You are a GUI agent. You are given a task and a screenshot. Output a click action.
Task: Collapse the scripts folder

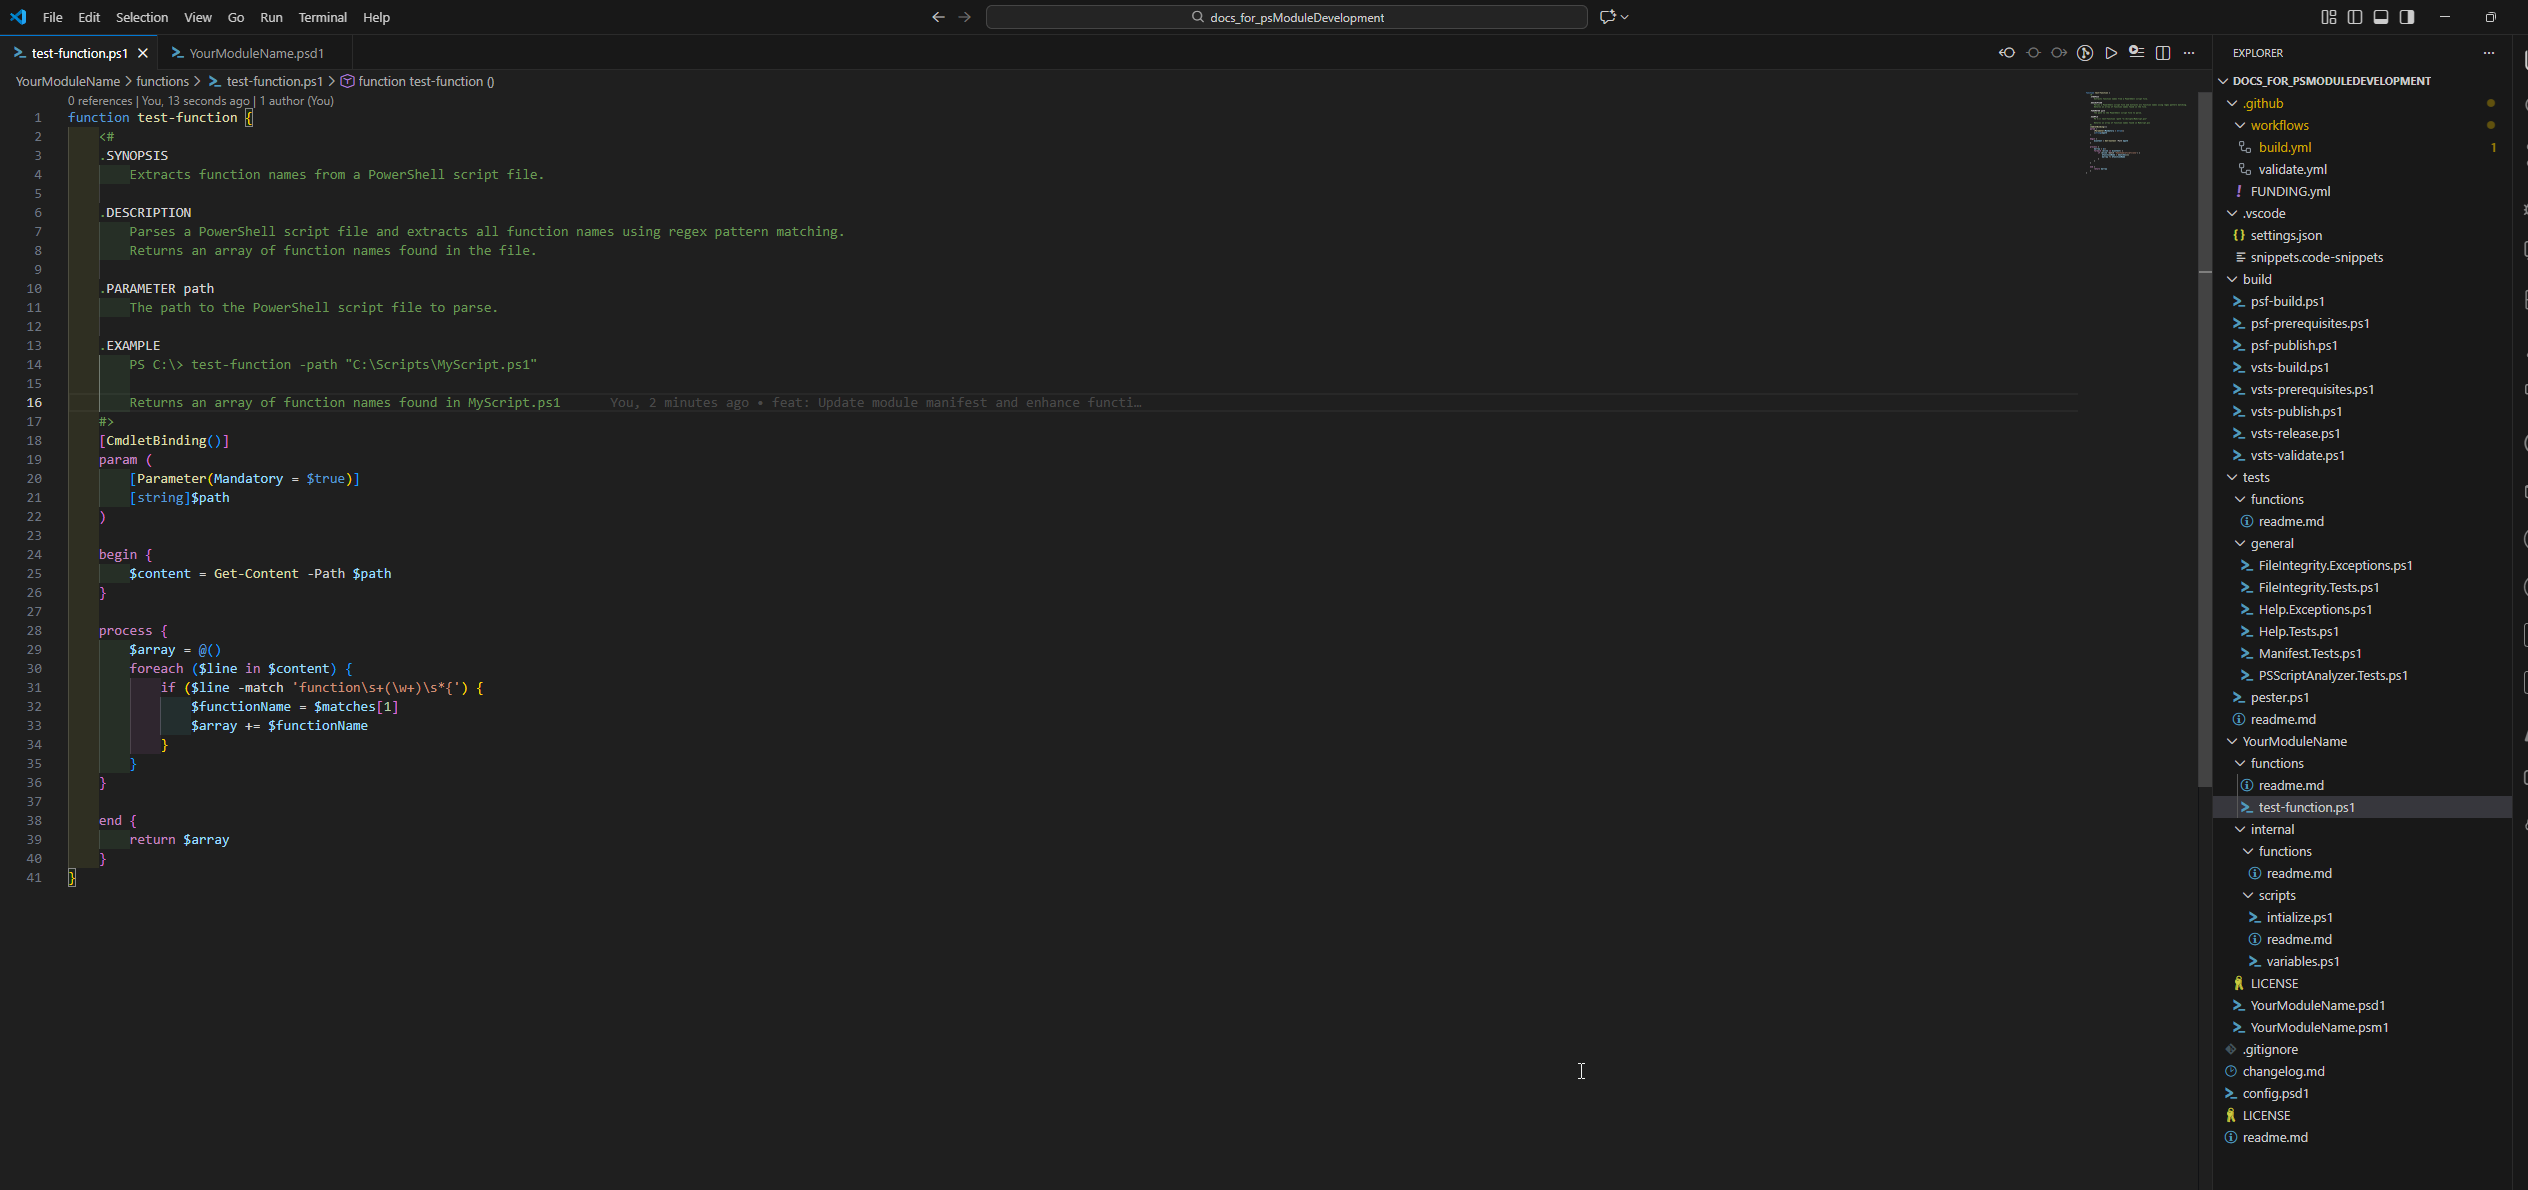[2248, 895]
